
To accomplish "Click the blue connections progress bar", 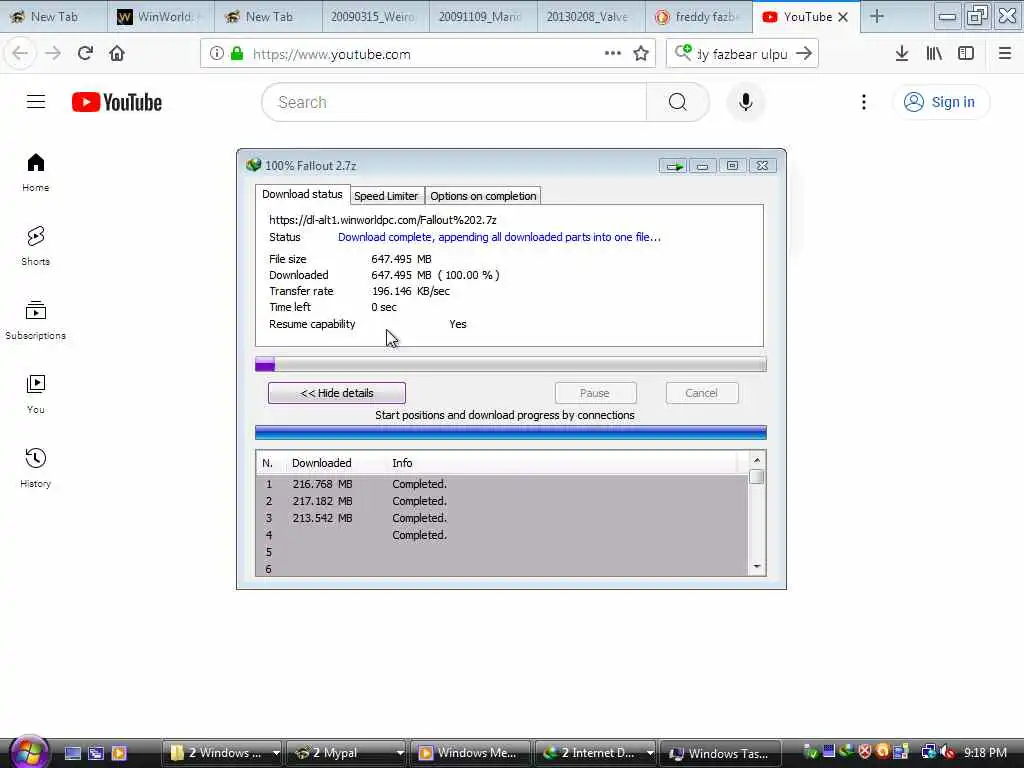I will pos(511,432).
